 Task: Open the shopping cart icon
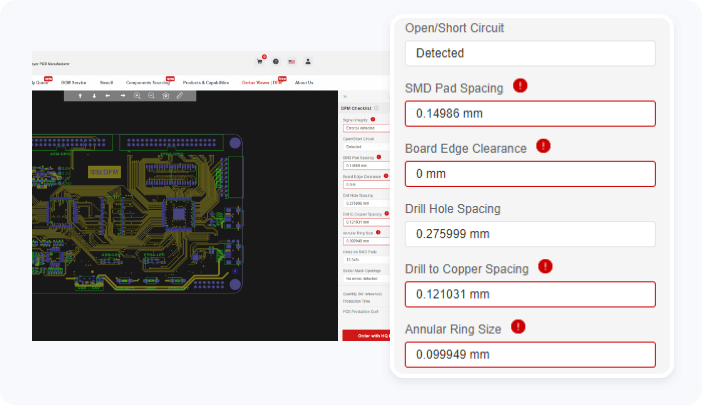point(260,61)
